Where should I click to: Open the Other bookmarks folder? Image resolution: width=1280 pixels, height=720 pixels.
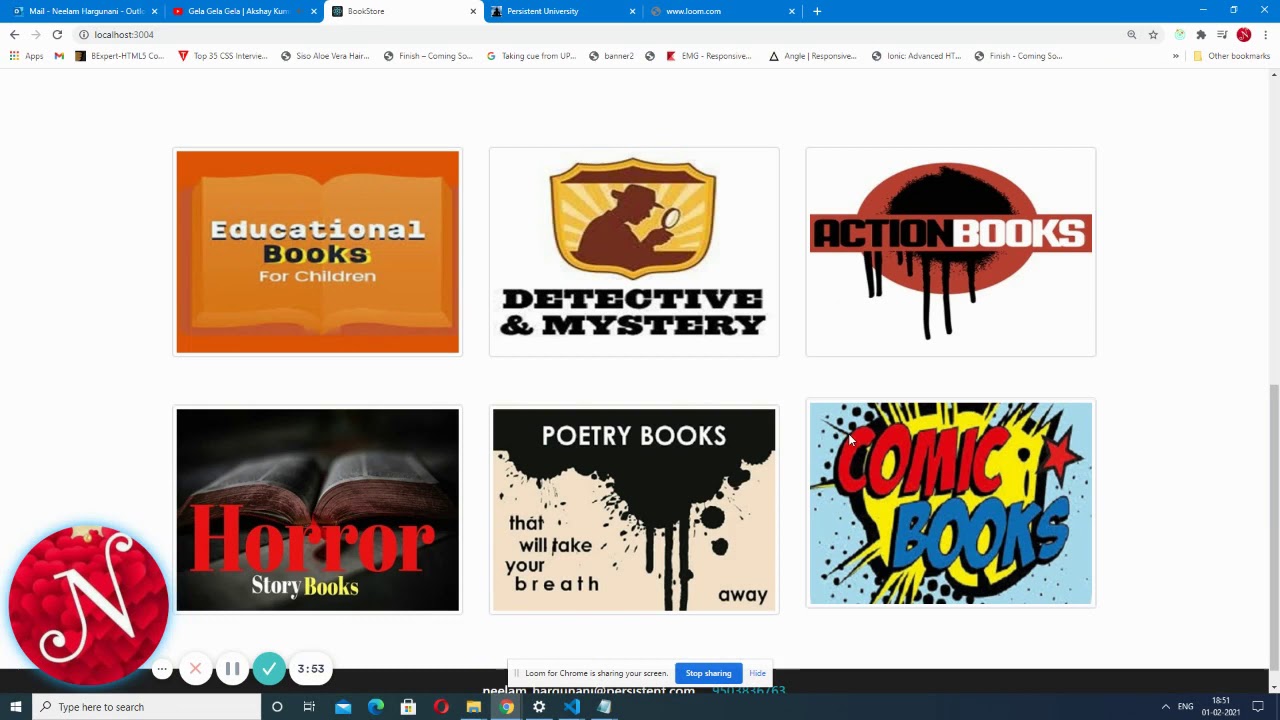(x=1231, y=56)
